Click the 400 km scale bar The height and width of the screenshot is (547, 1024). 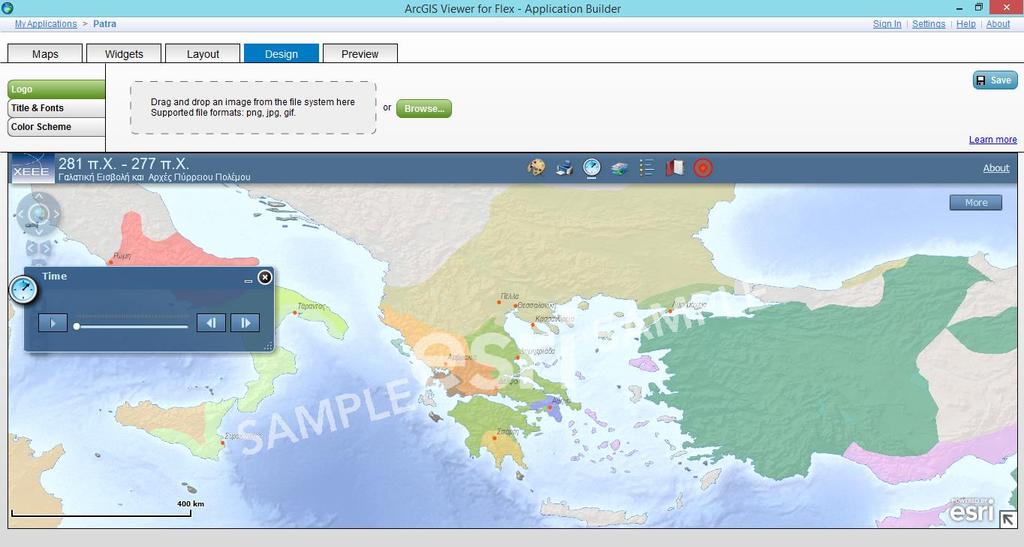point(101,508)
